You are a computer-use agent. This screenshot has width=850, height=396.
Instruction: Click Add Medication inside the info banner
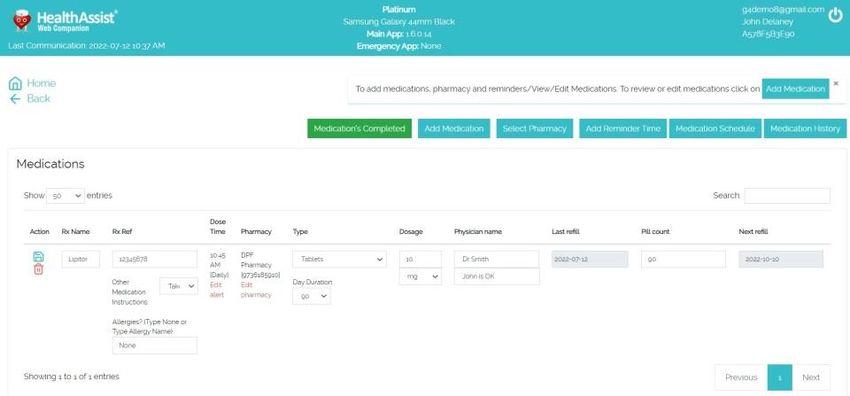(x=795, y=89)
